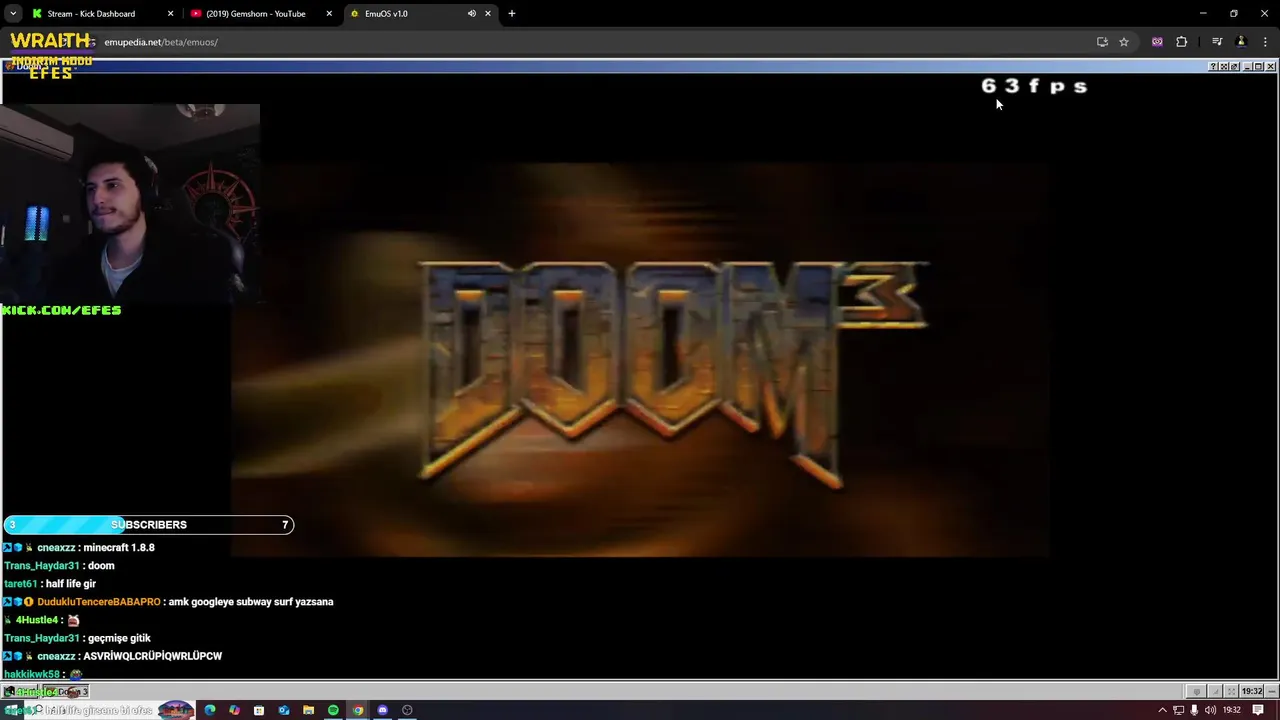Click the Doom 3 window fullscreen button
Screen dimensions: 1280x720
1224,67
